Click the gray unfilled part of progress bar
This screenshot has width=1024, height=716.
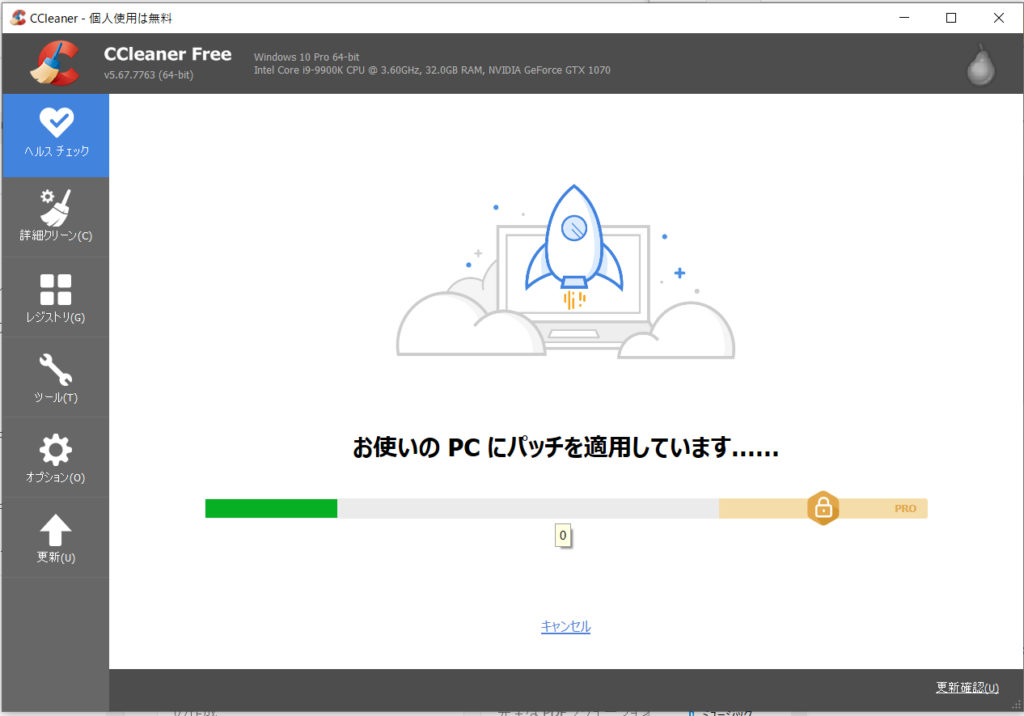[x=527, y=508]
